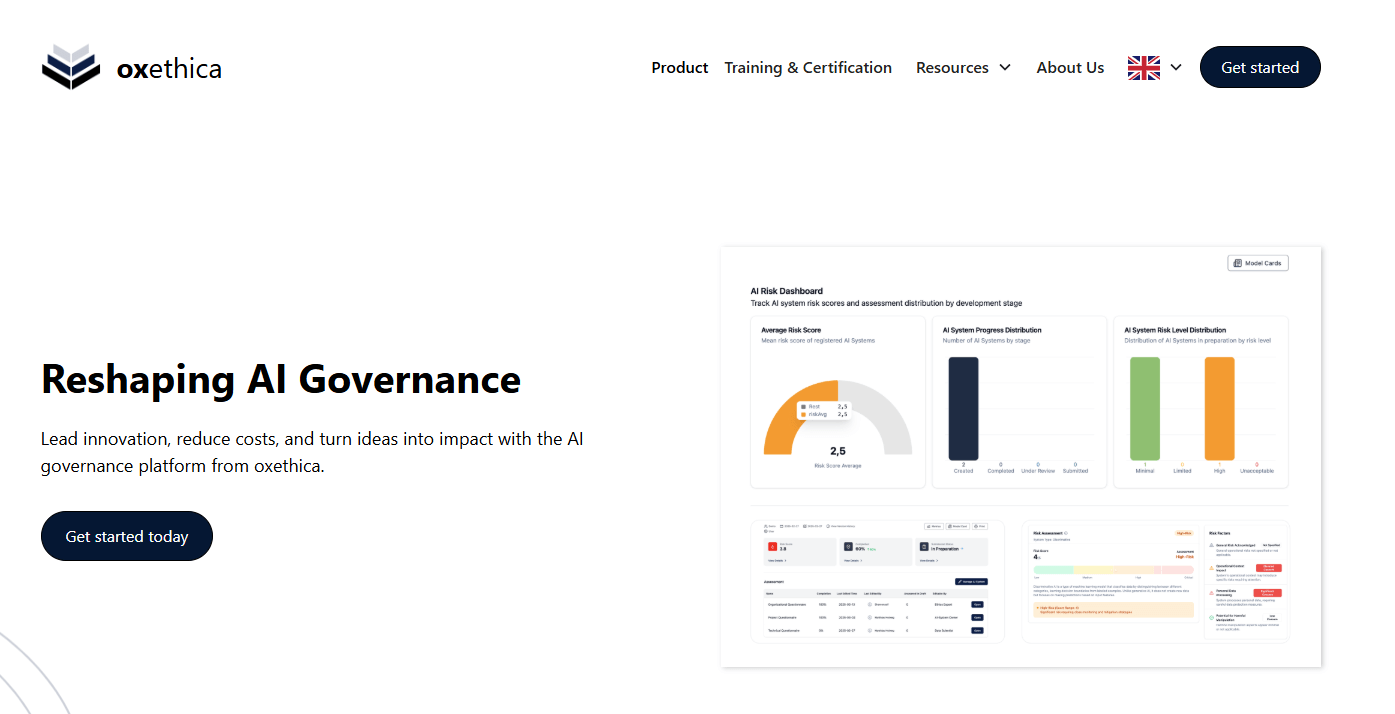1395x714 pixels.
Task: Click the colored risk level progress bar
Action: 1113,569
